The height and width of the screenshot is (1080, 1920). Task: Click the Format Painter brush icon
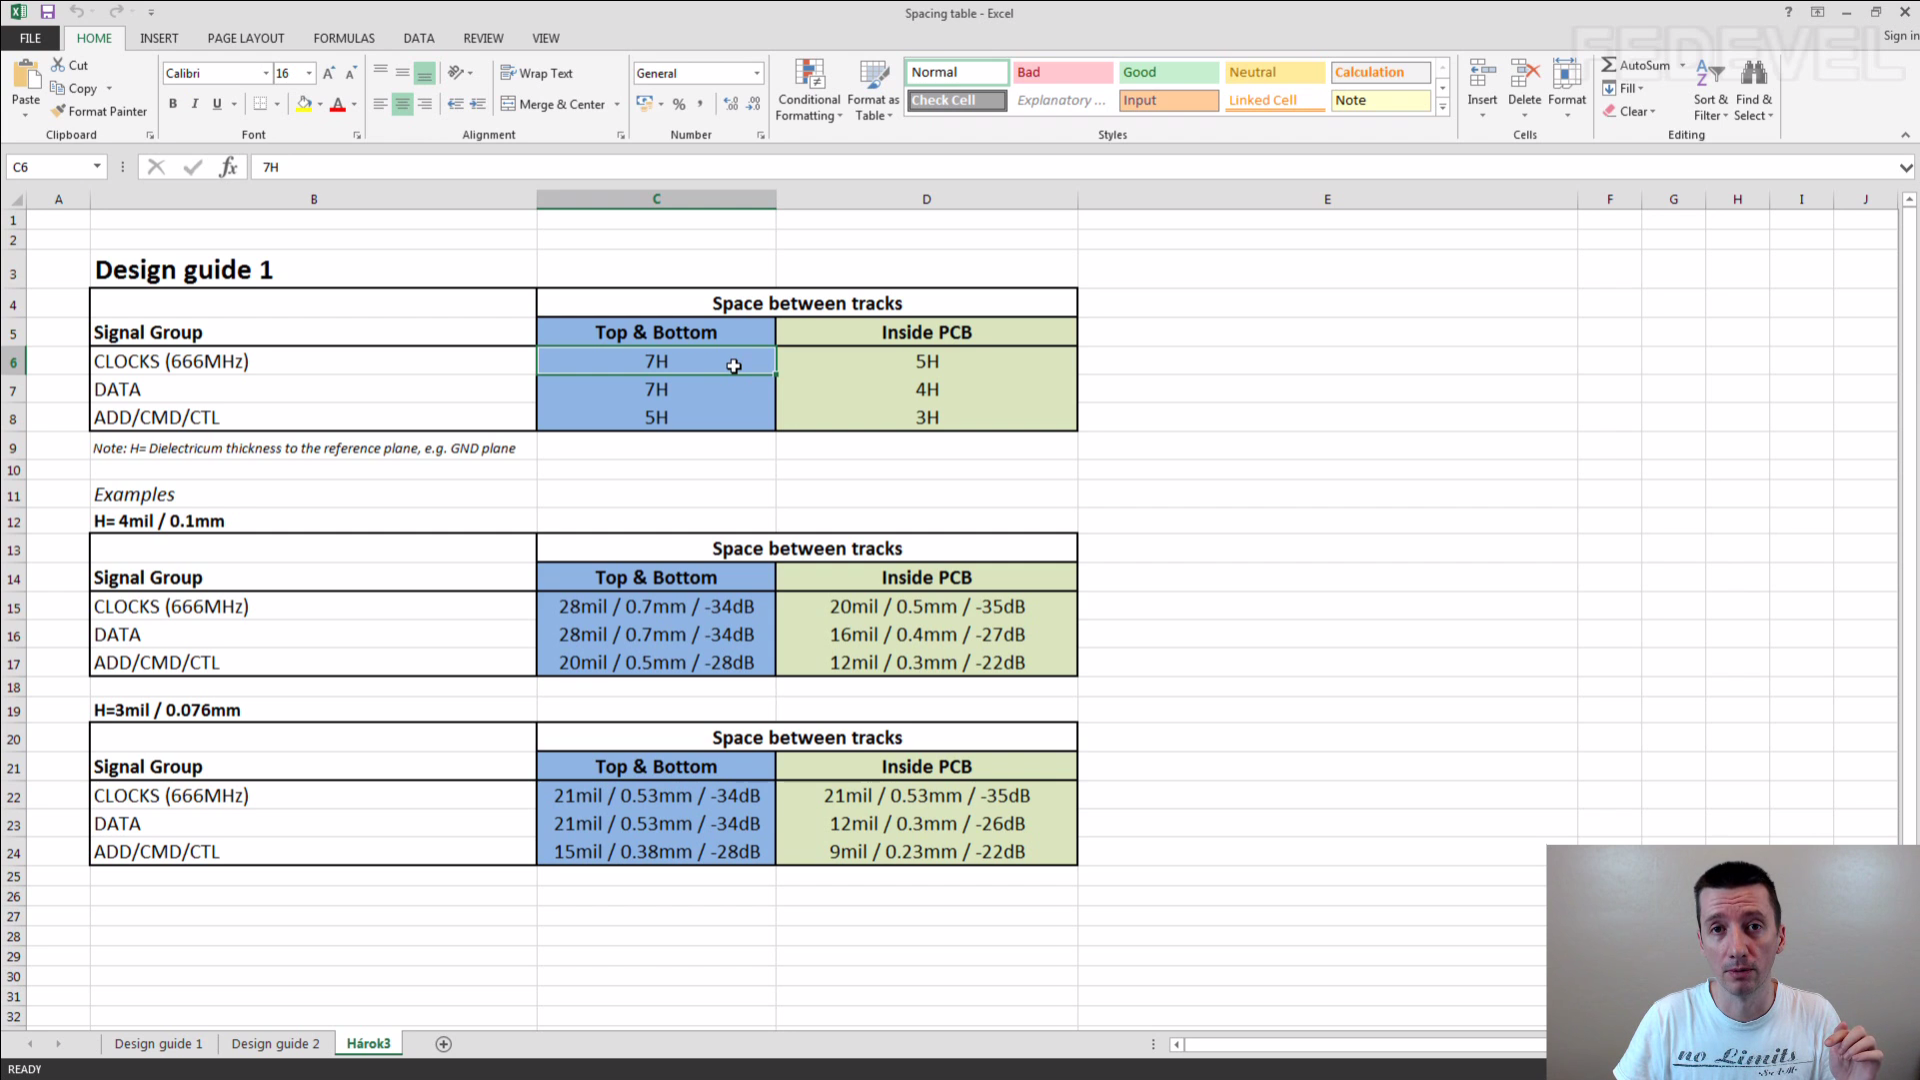tap(59, 111)
